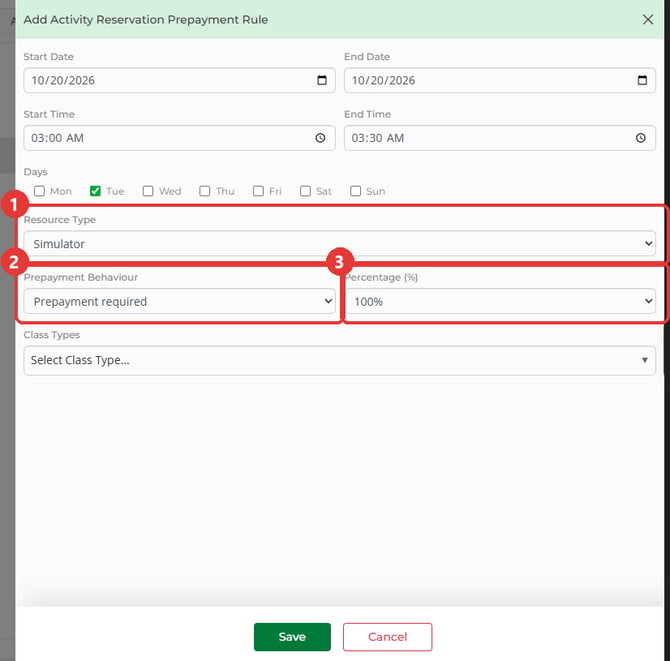Check the Fri day checkbox
670x661 pixels.
258,191
